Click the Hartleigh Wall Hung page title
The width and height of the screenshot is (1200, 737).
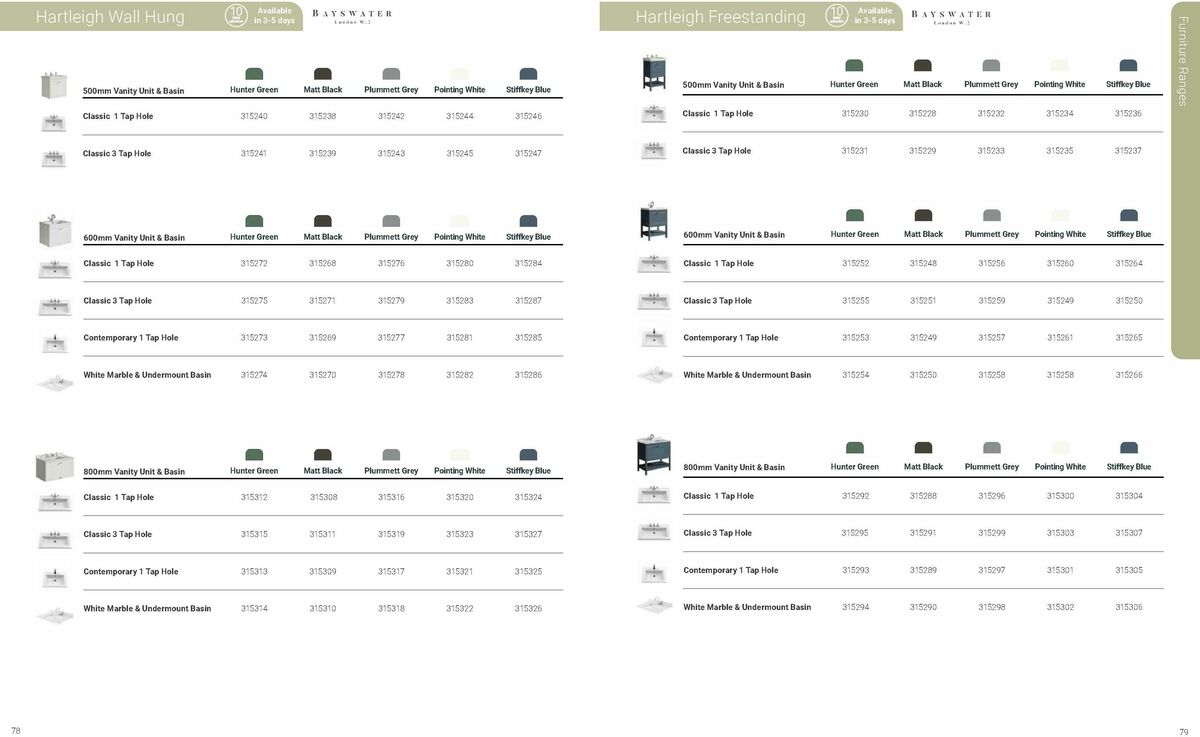pos(110,17)
